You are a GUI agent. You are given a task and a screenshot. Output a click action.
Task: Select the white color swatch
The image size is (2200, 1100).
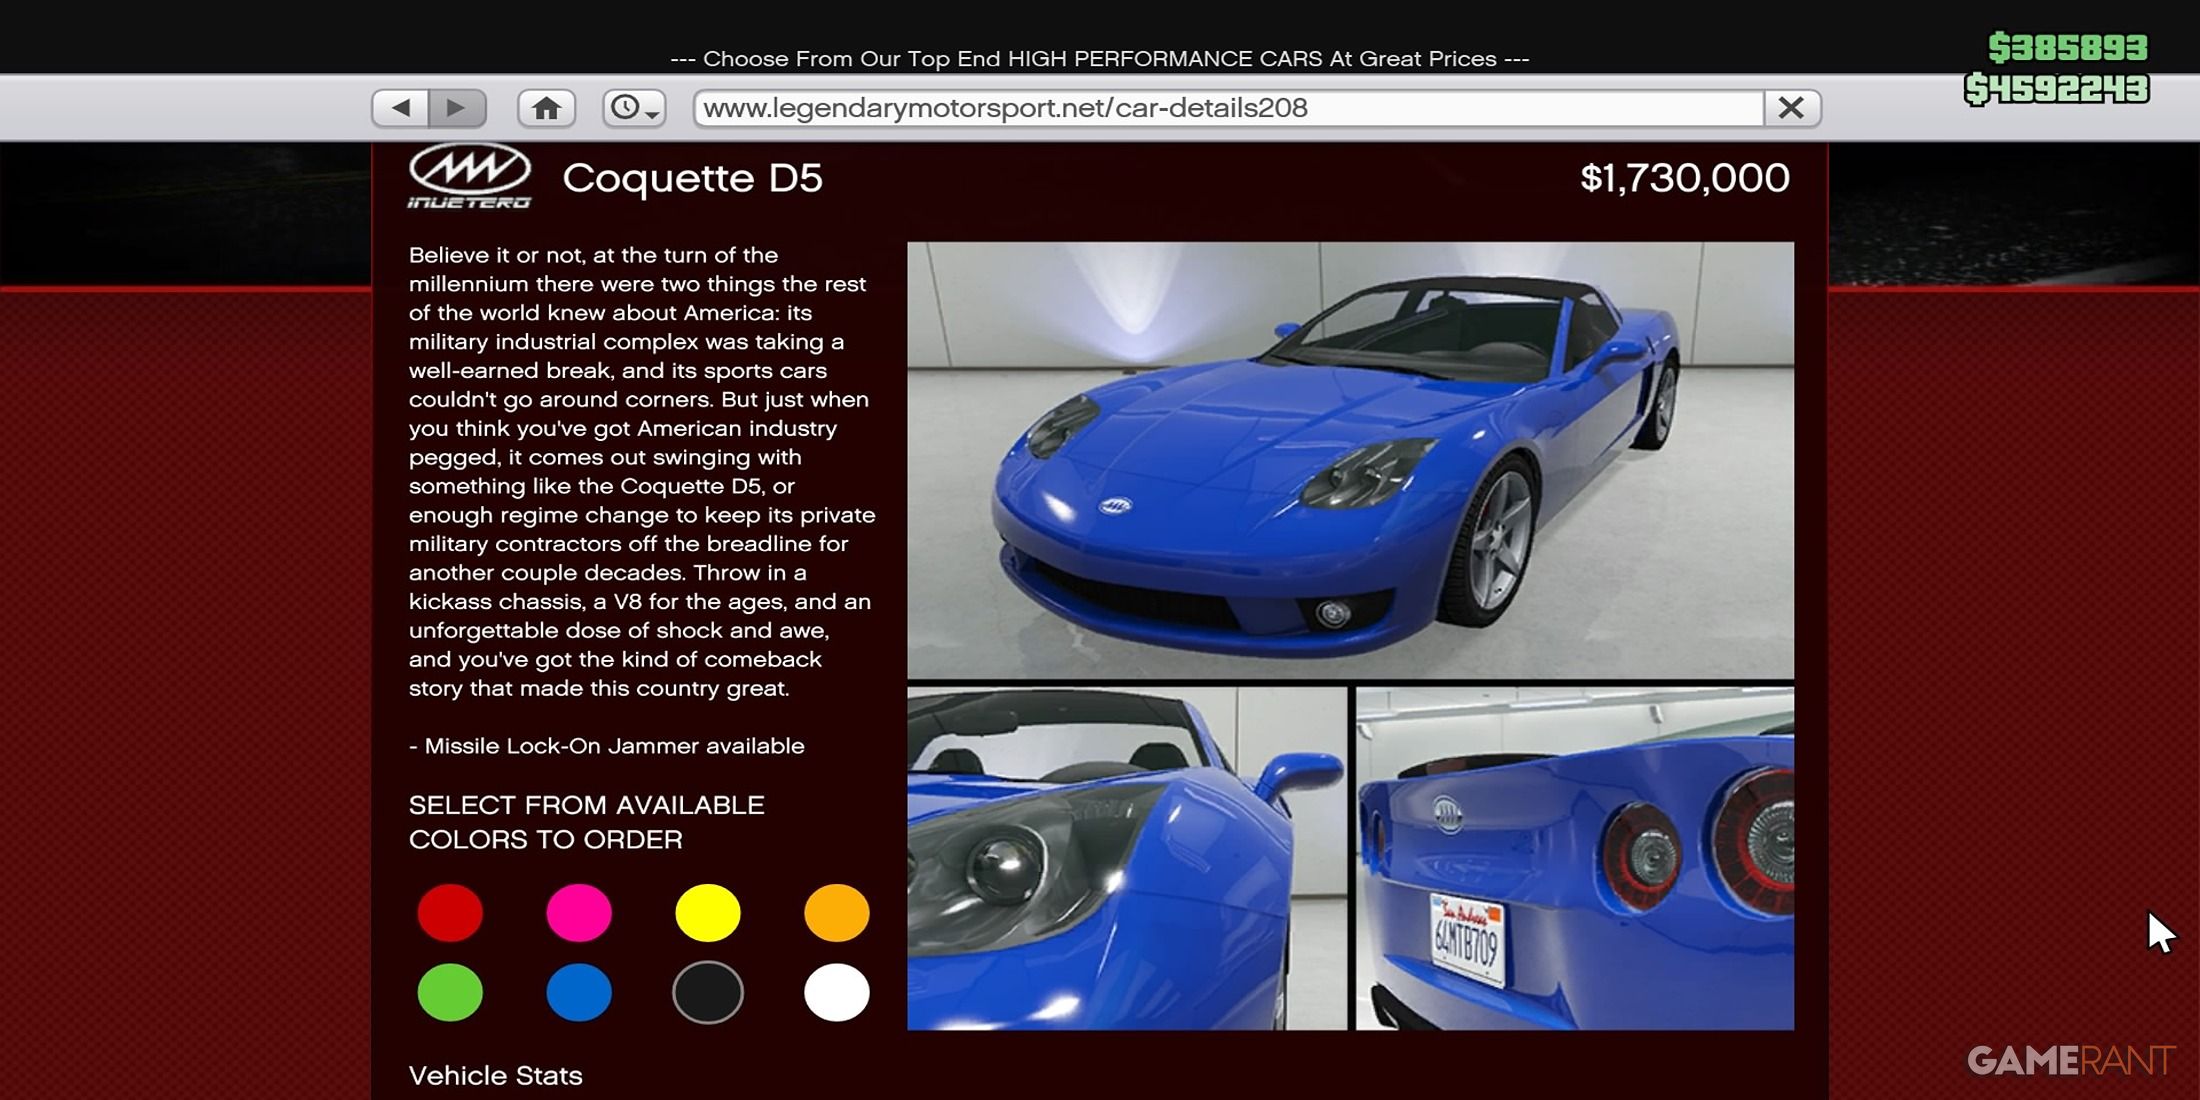click(x=837, y=992)
